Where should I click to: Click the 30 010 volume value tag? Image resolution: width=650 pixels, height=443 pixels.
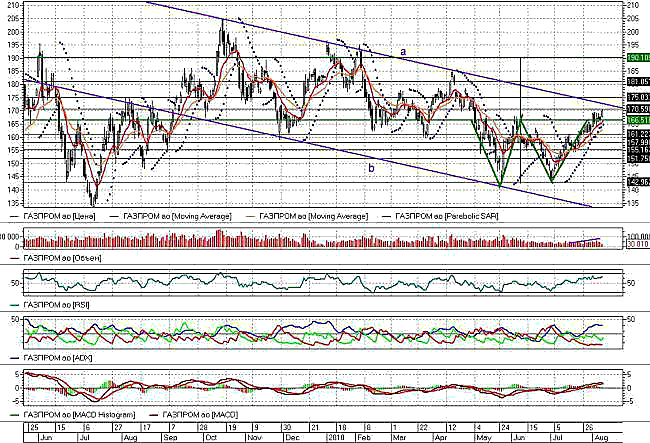tap(638, 244)
